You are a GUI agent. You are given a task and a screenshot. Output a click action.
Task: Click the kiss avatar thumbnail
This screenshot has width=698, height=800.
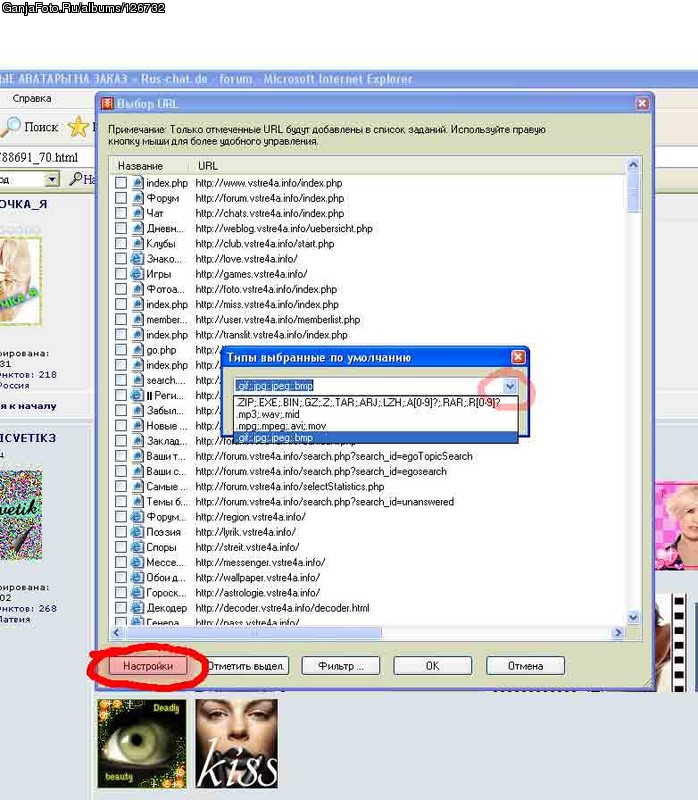coord(236,743)
